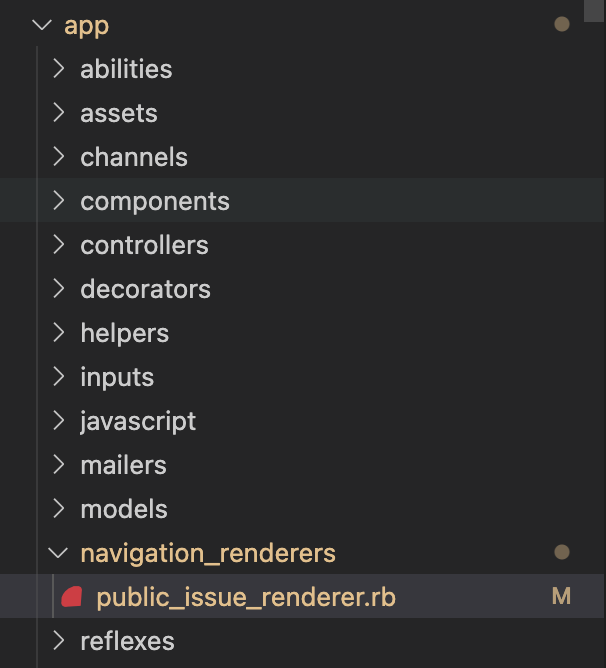Collapse the app folder chevron
Viewport: 606px width, 668px height.
click(x=42, y=25)
